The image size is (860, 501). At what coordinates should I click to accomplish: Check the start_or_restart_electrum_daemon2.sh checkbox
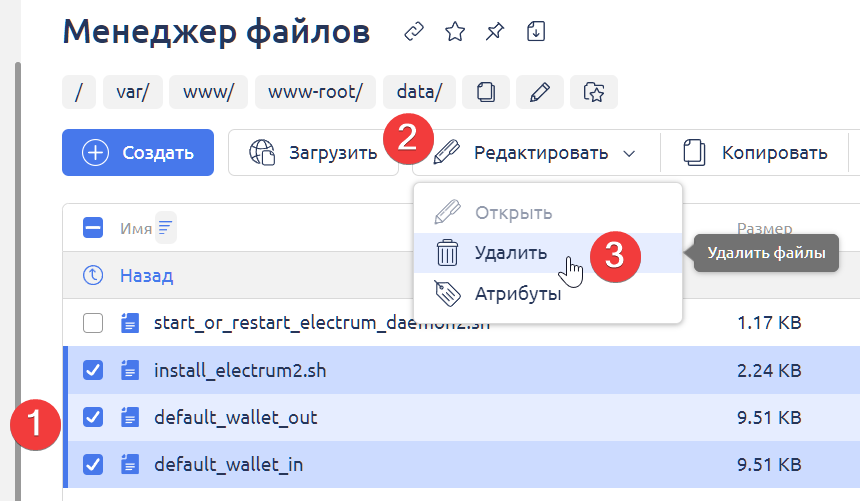93,323
